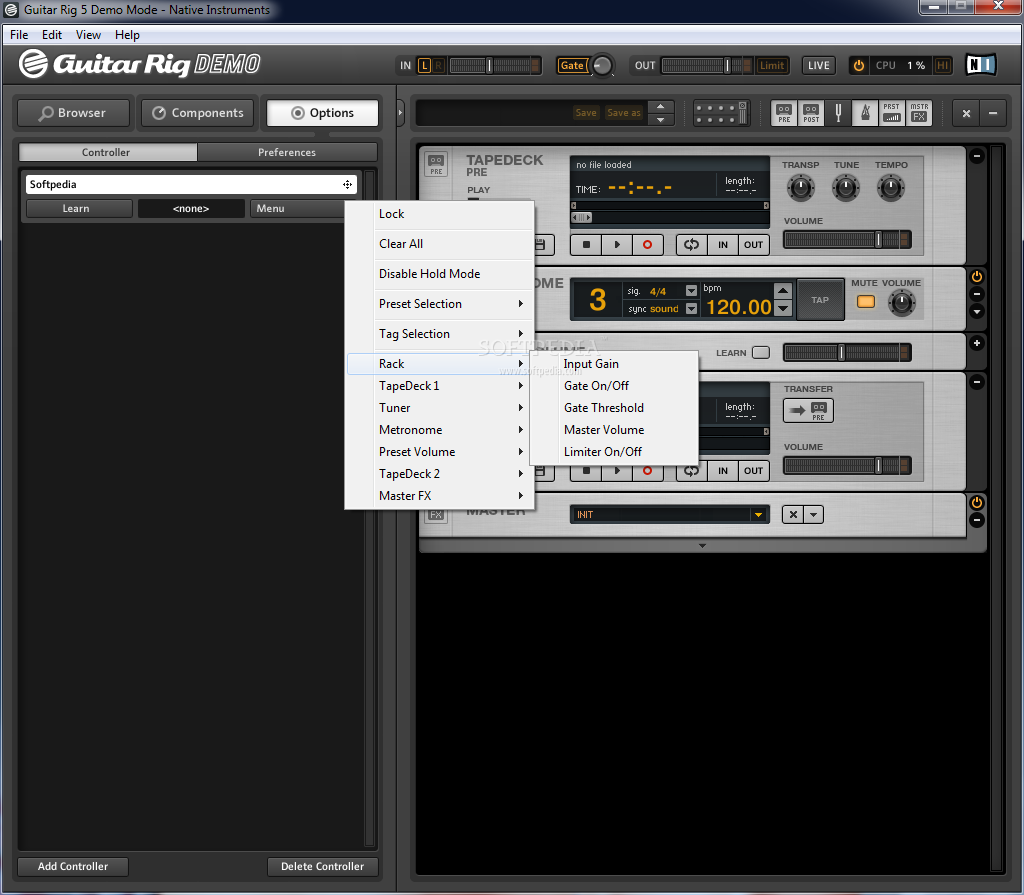Set loop OUT point on Tapedeck Pre

coord(753,245)
